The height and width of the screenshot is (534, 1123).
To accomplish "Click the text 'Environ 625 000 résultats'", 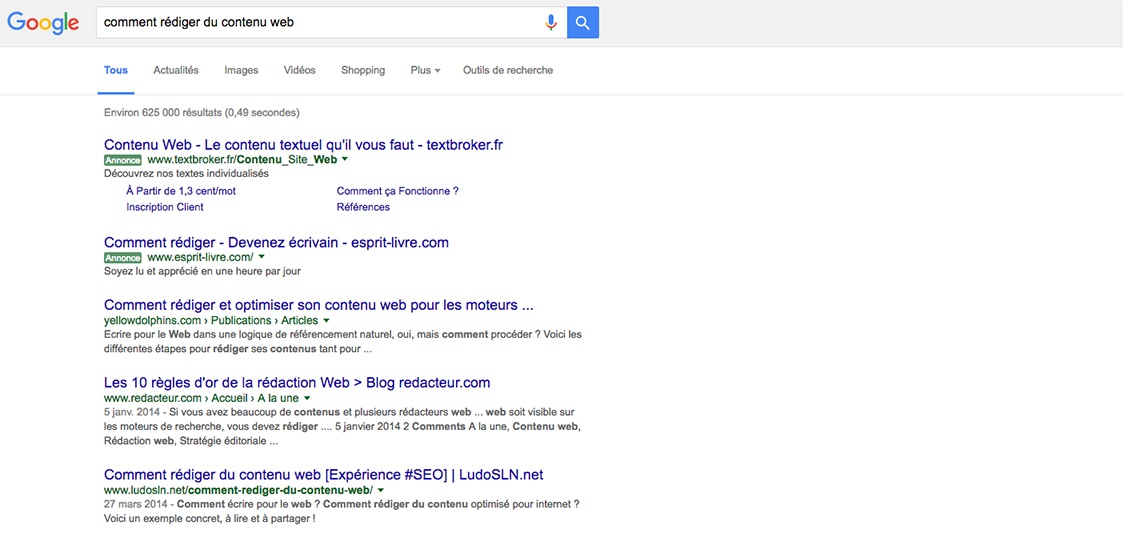I will point(163,112).
